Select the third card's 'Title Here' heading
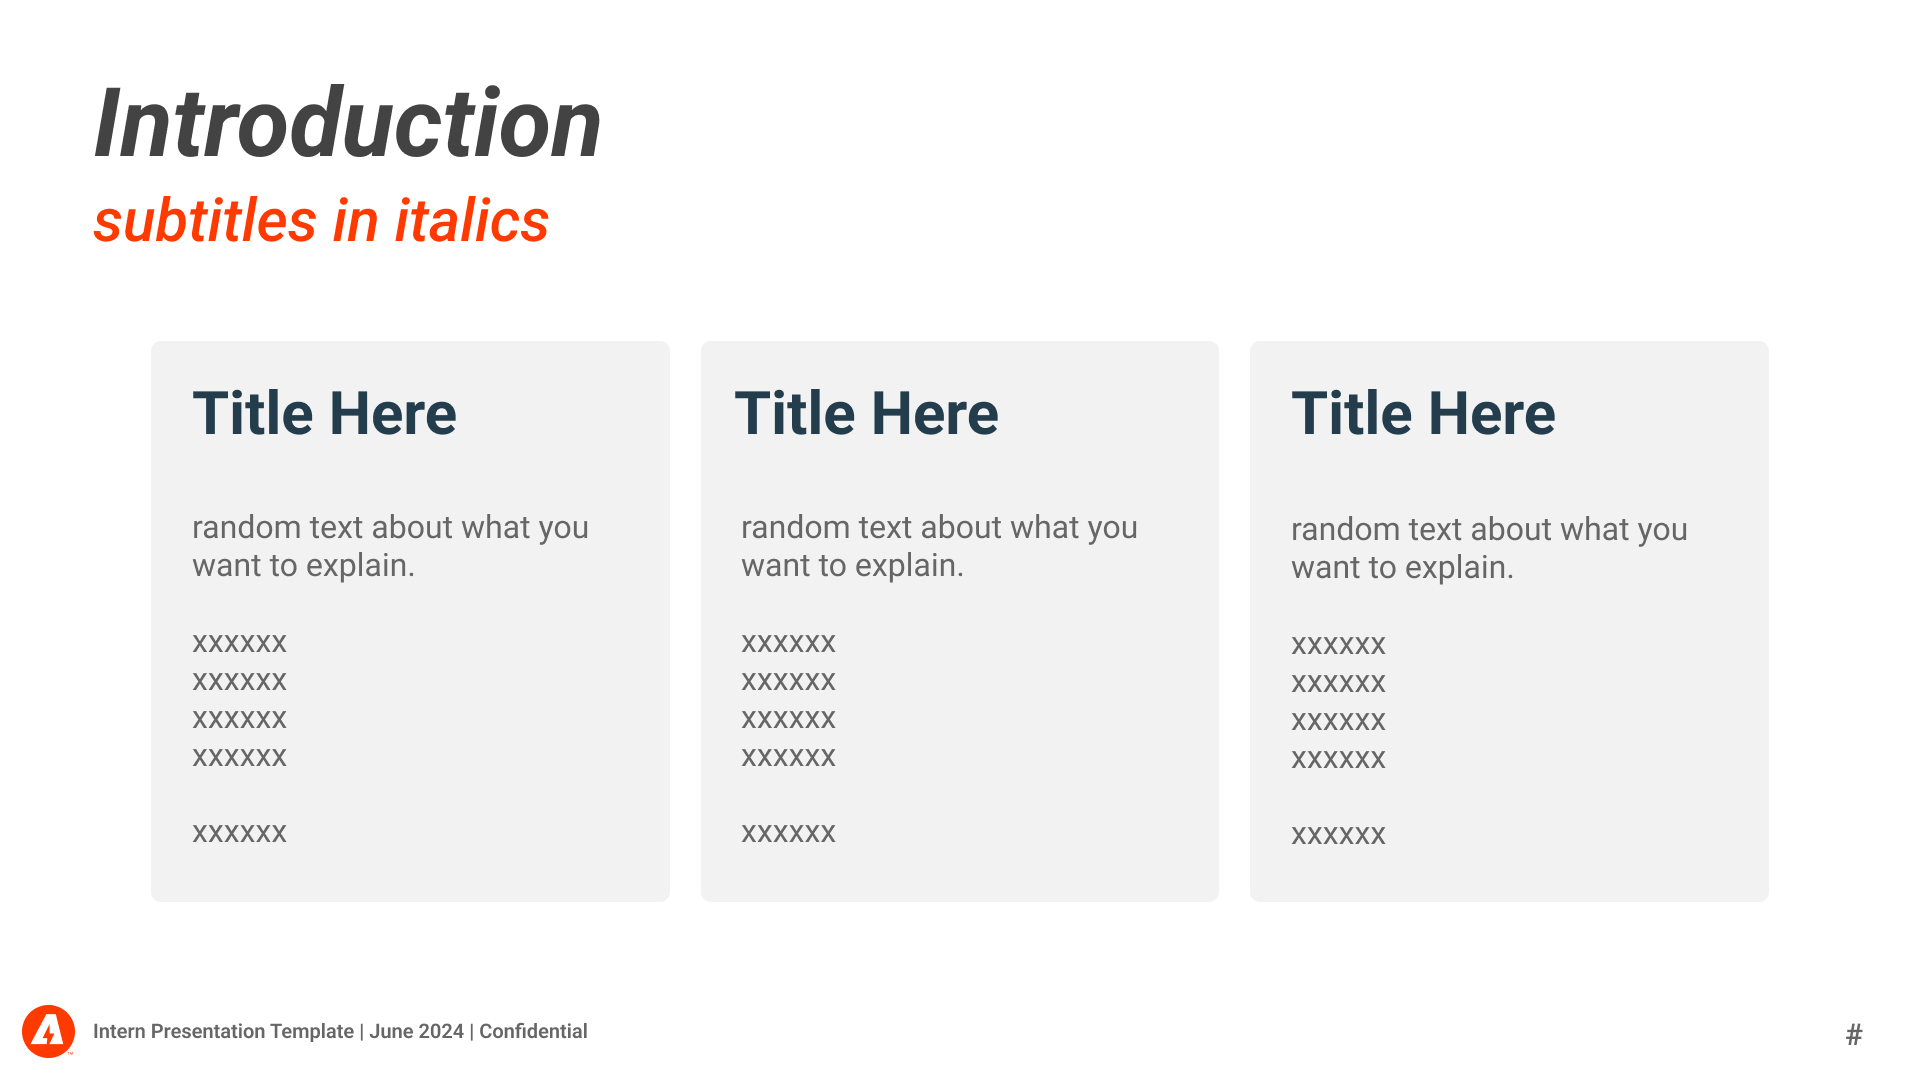 [1423, 413]
